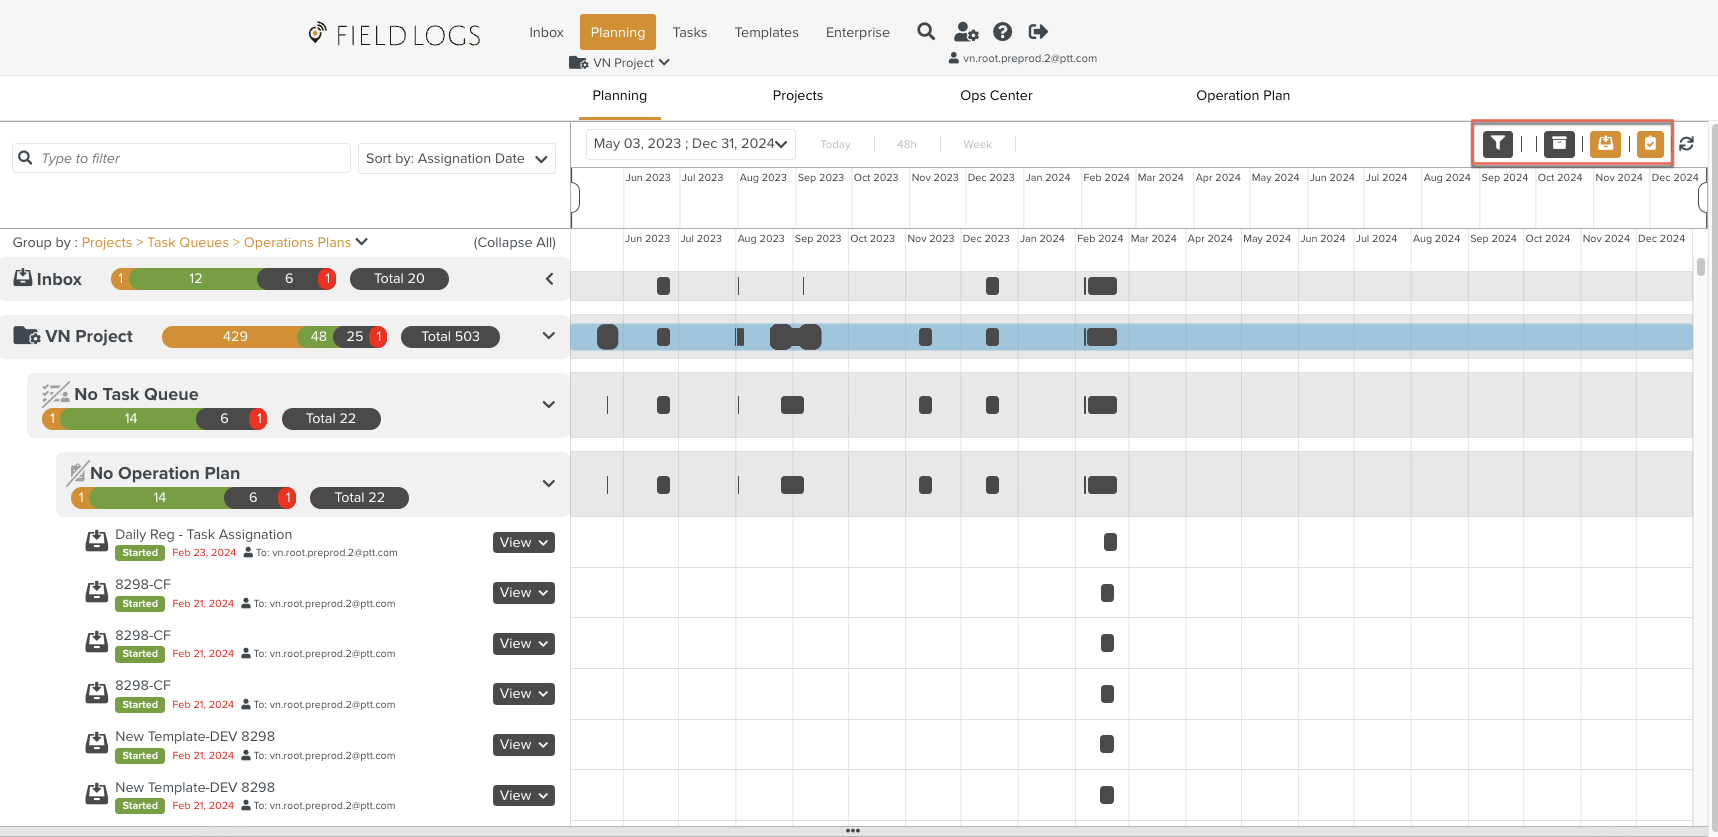Click the archive box icon
The width and height of the screenshot is (1718, 837).
[x=1558, y=144]
